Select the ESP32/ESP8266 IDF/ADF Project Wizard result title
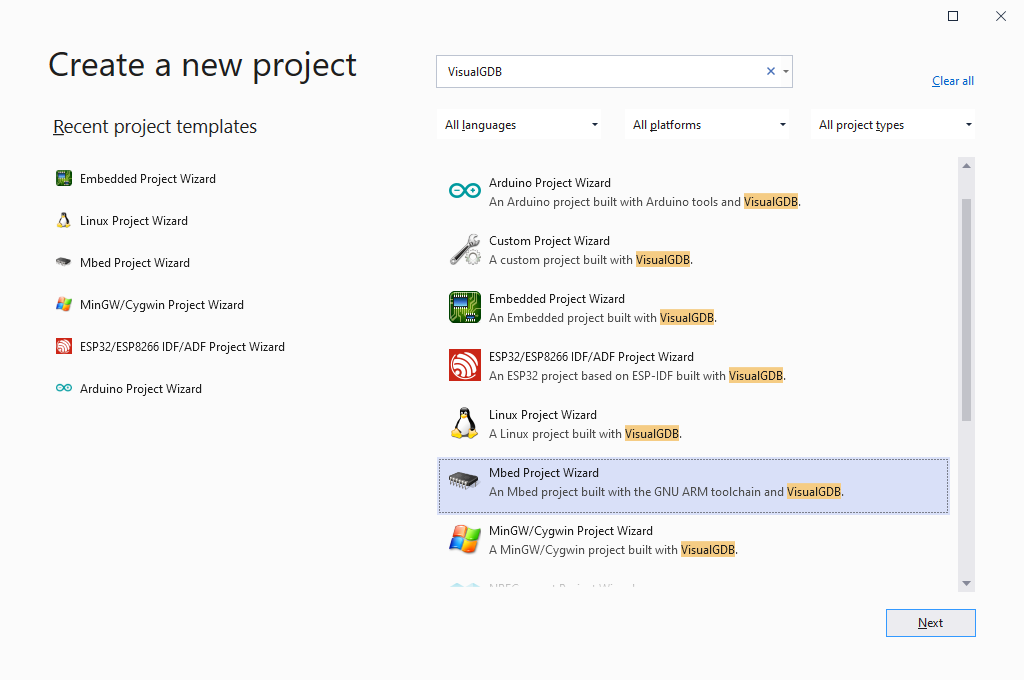The image size is (1024, 680). [592, 357]
